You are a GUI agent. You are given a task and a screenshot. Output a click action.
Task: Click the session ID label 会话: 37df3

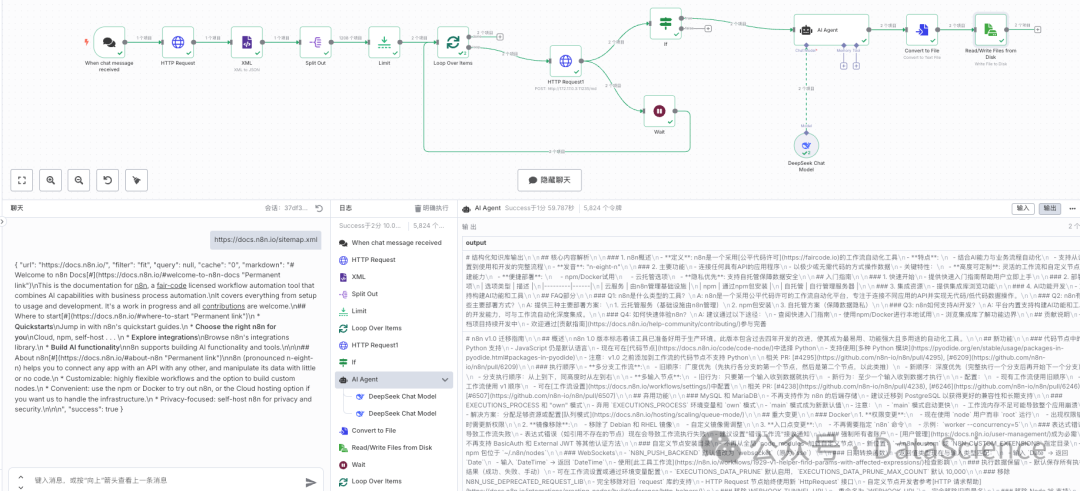(288, 207)
